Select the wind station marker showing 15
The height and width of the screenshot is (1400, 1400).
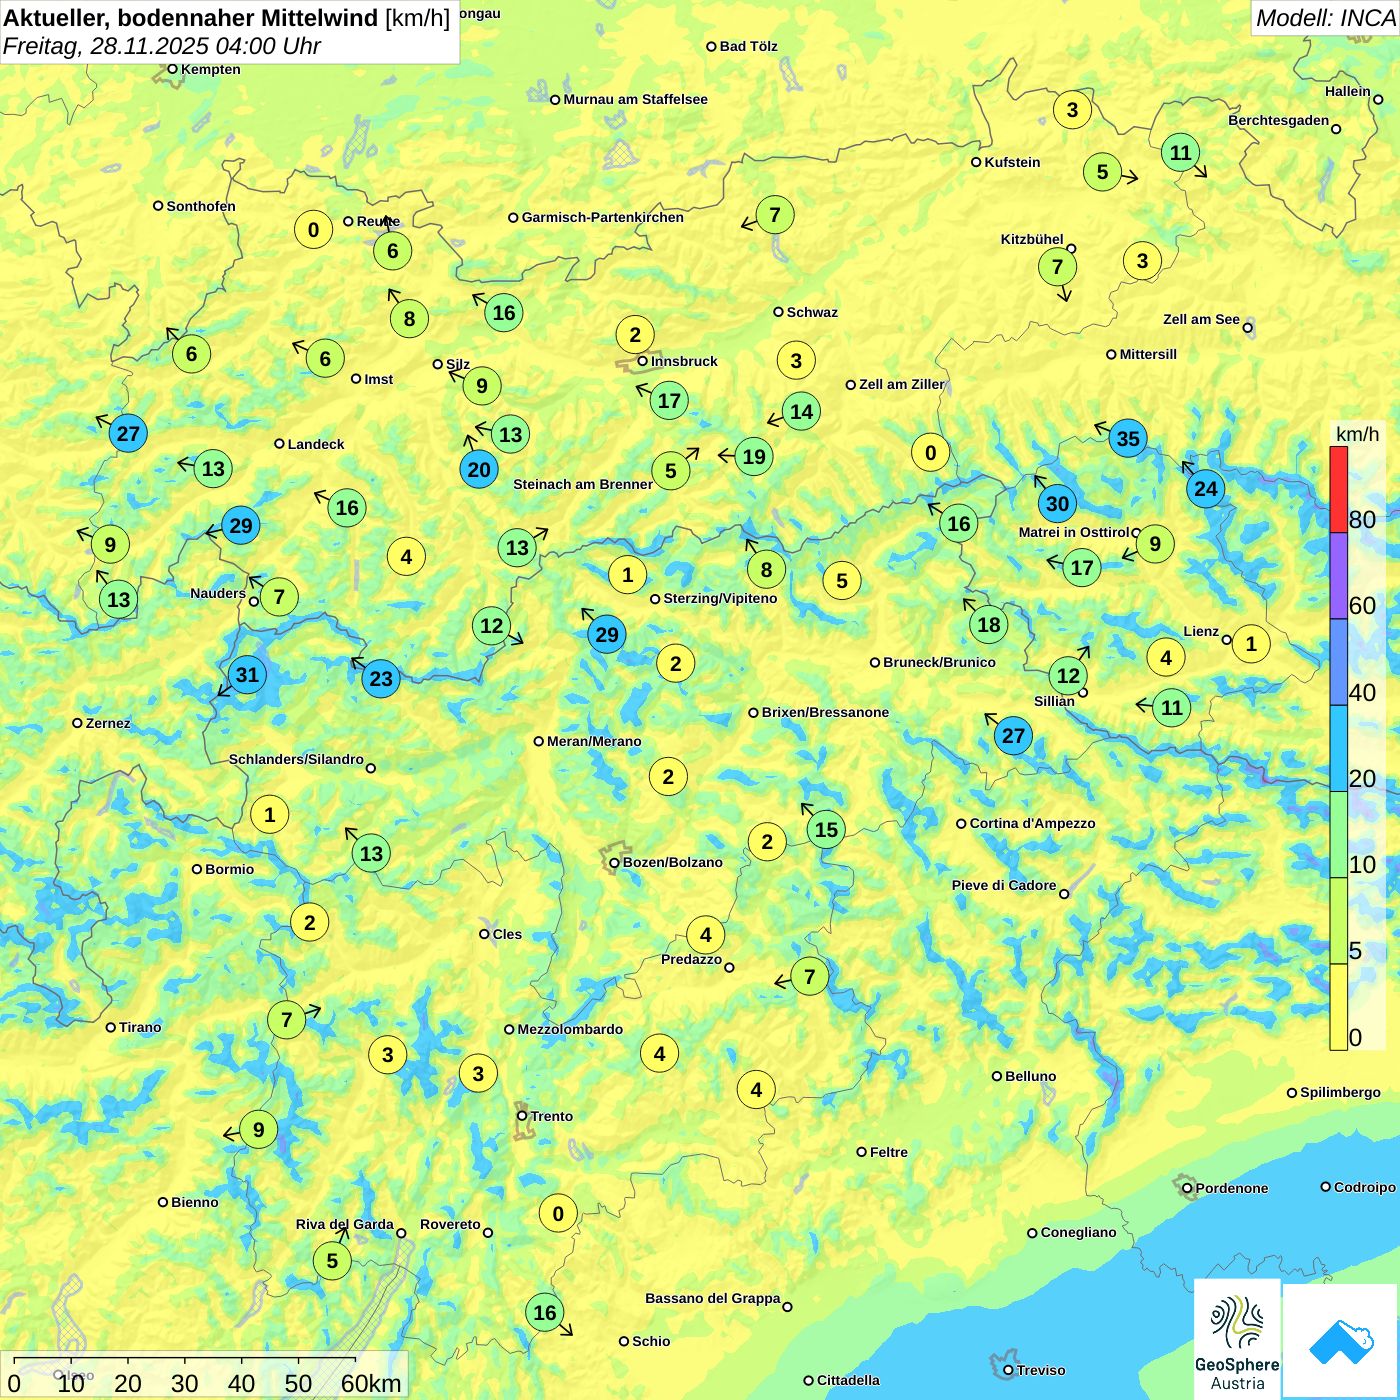click(826, 829)
